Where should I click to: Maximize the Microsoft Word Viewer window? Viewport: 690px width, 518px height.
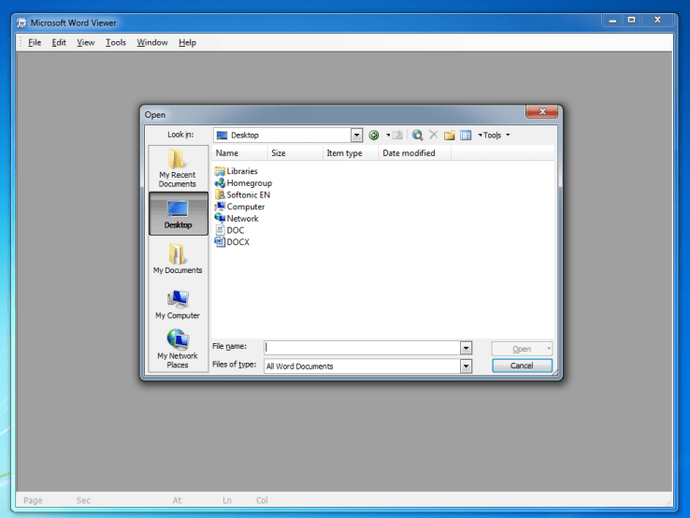pyautogui.click(x=632, y=20)
